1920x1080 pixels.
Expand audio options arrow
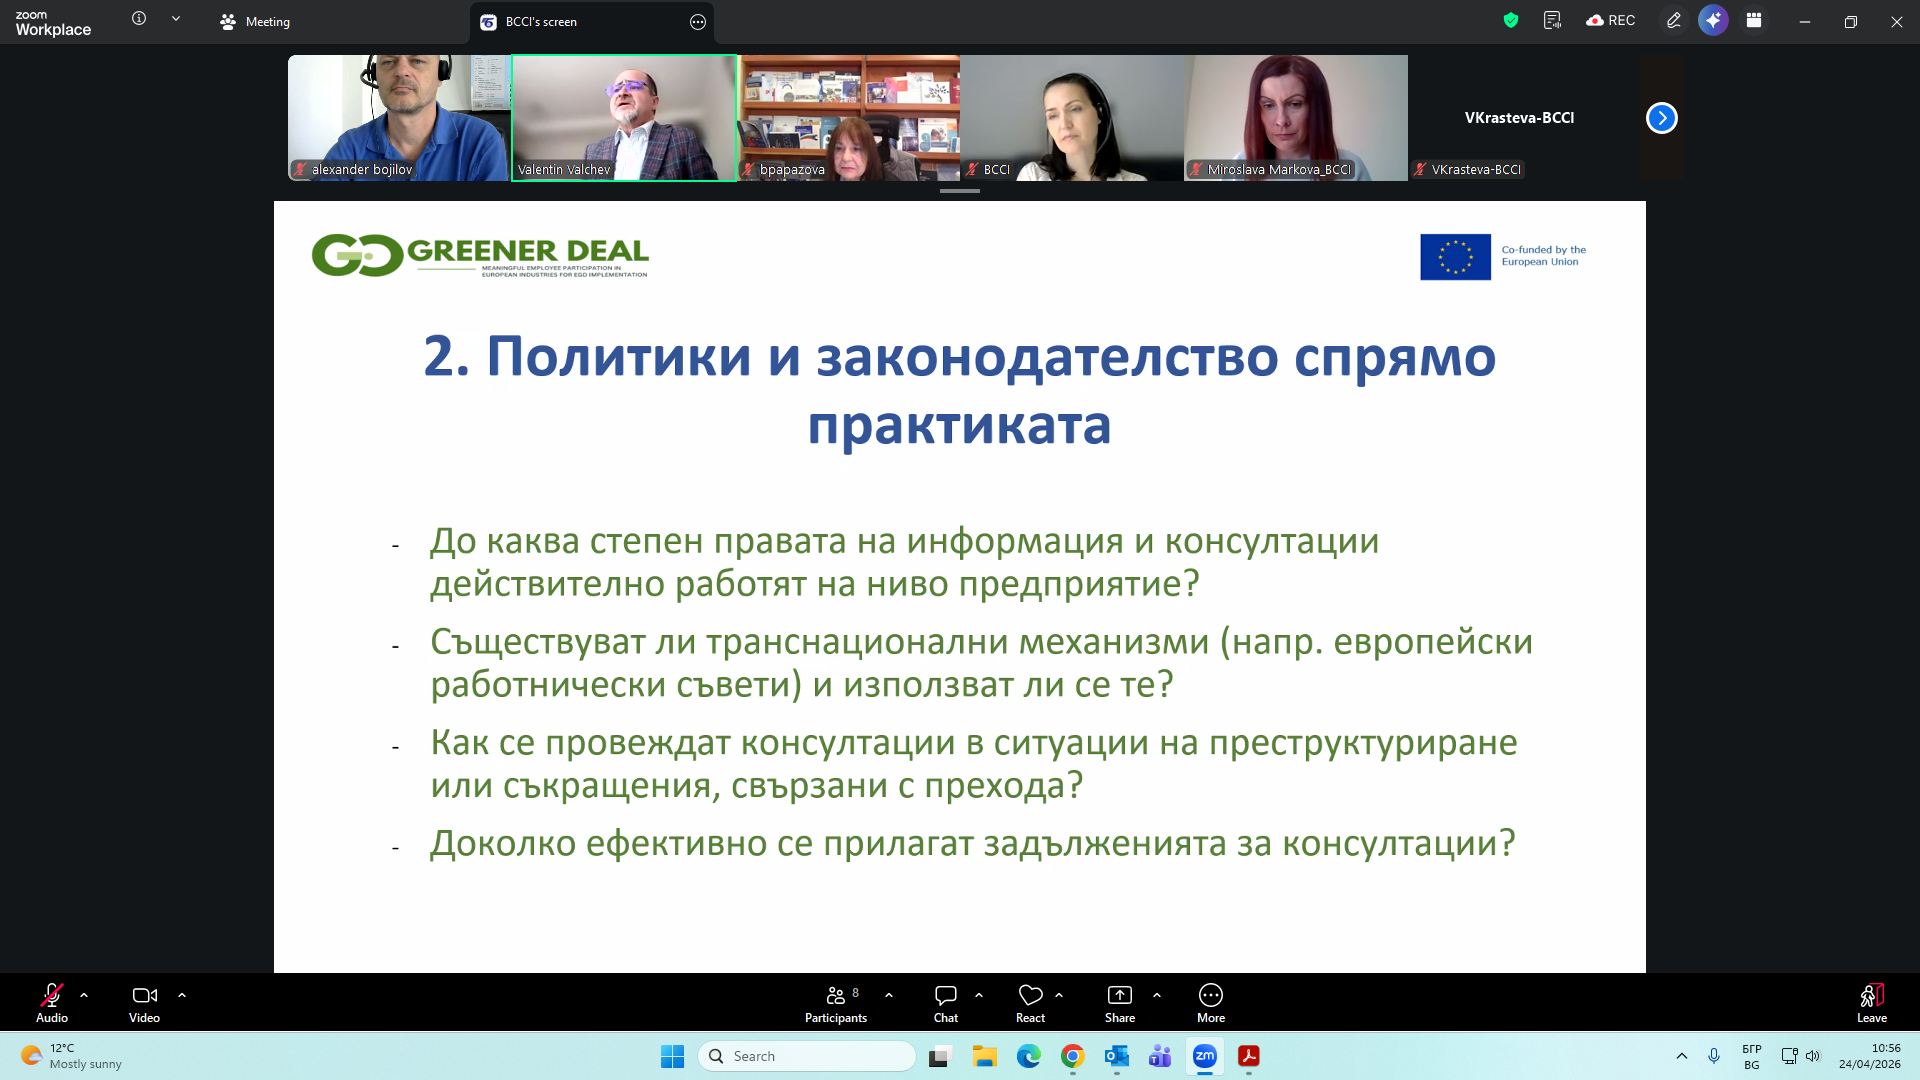coord(84,995)
